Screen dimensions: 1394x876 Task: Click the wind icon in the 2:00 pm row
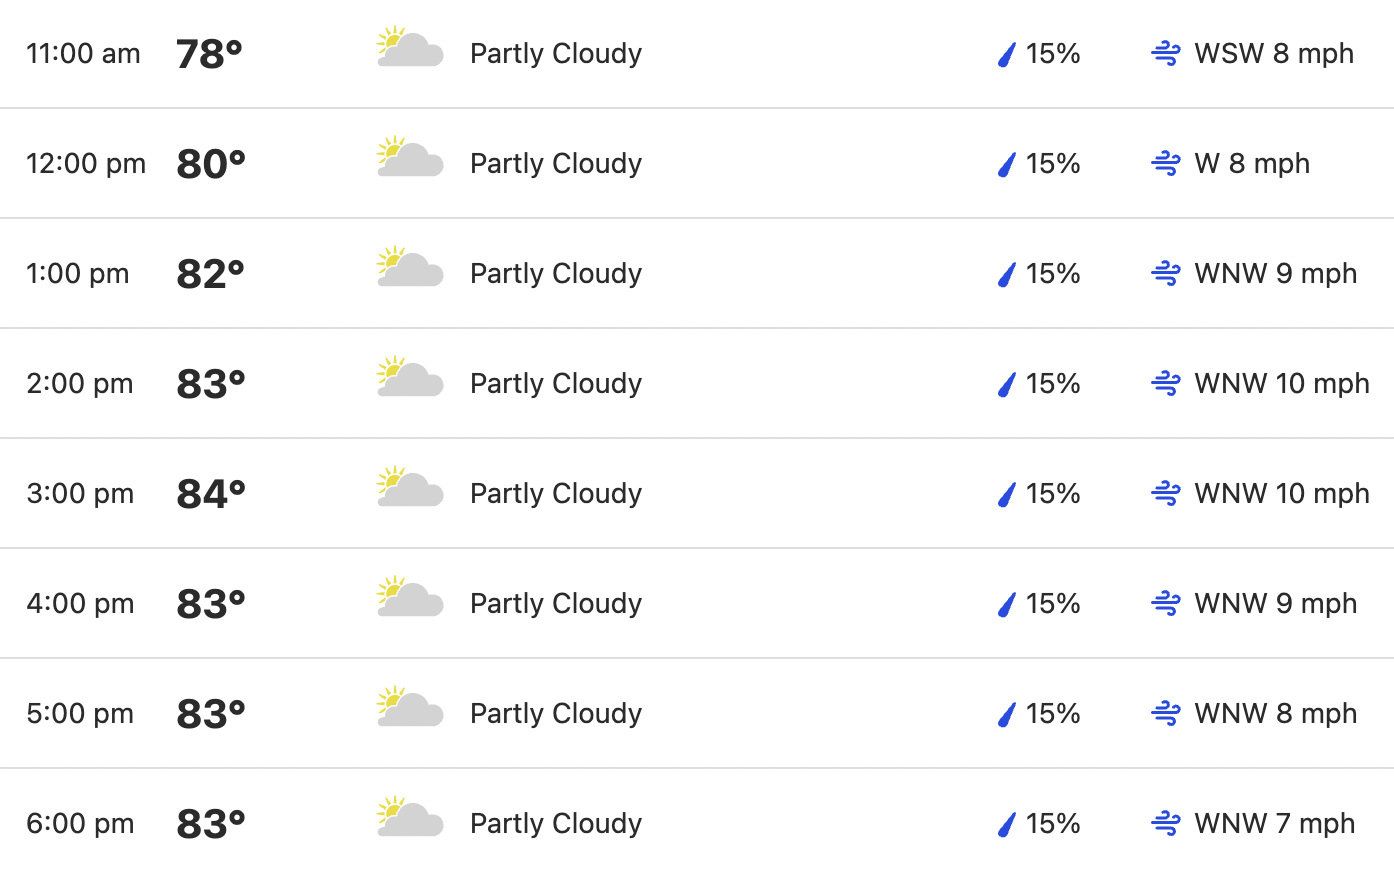pyautogui.click(x=1166, y=383)
